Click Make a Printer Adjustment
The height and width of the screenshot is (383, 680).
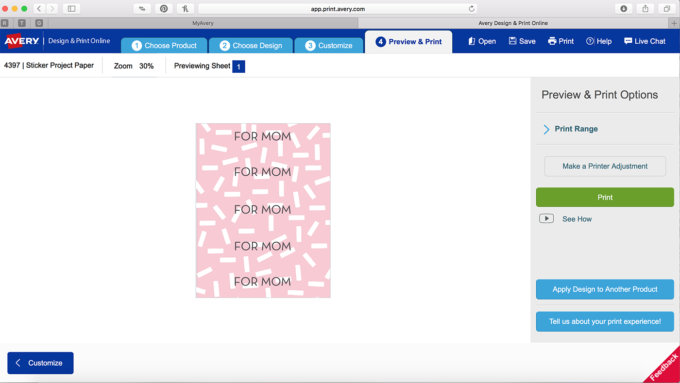coord(605,166)
